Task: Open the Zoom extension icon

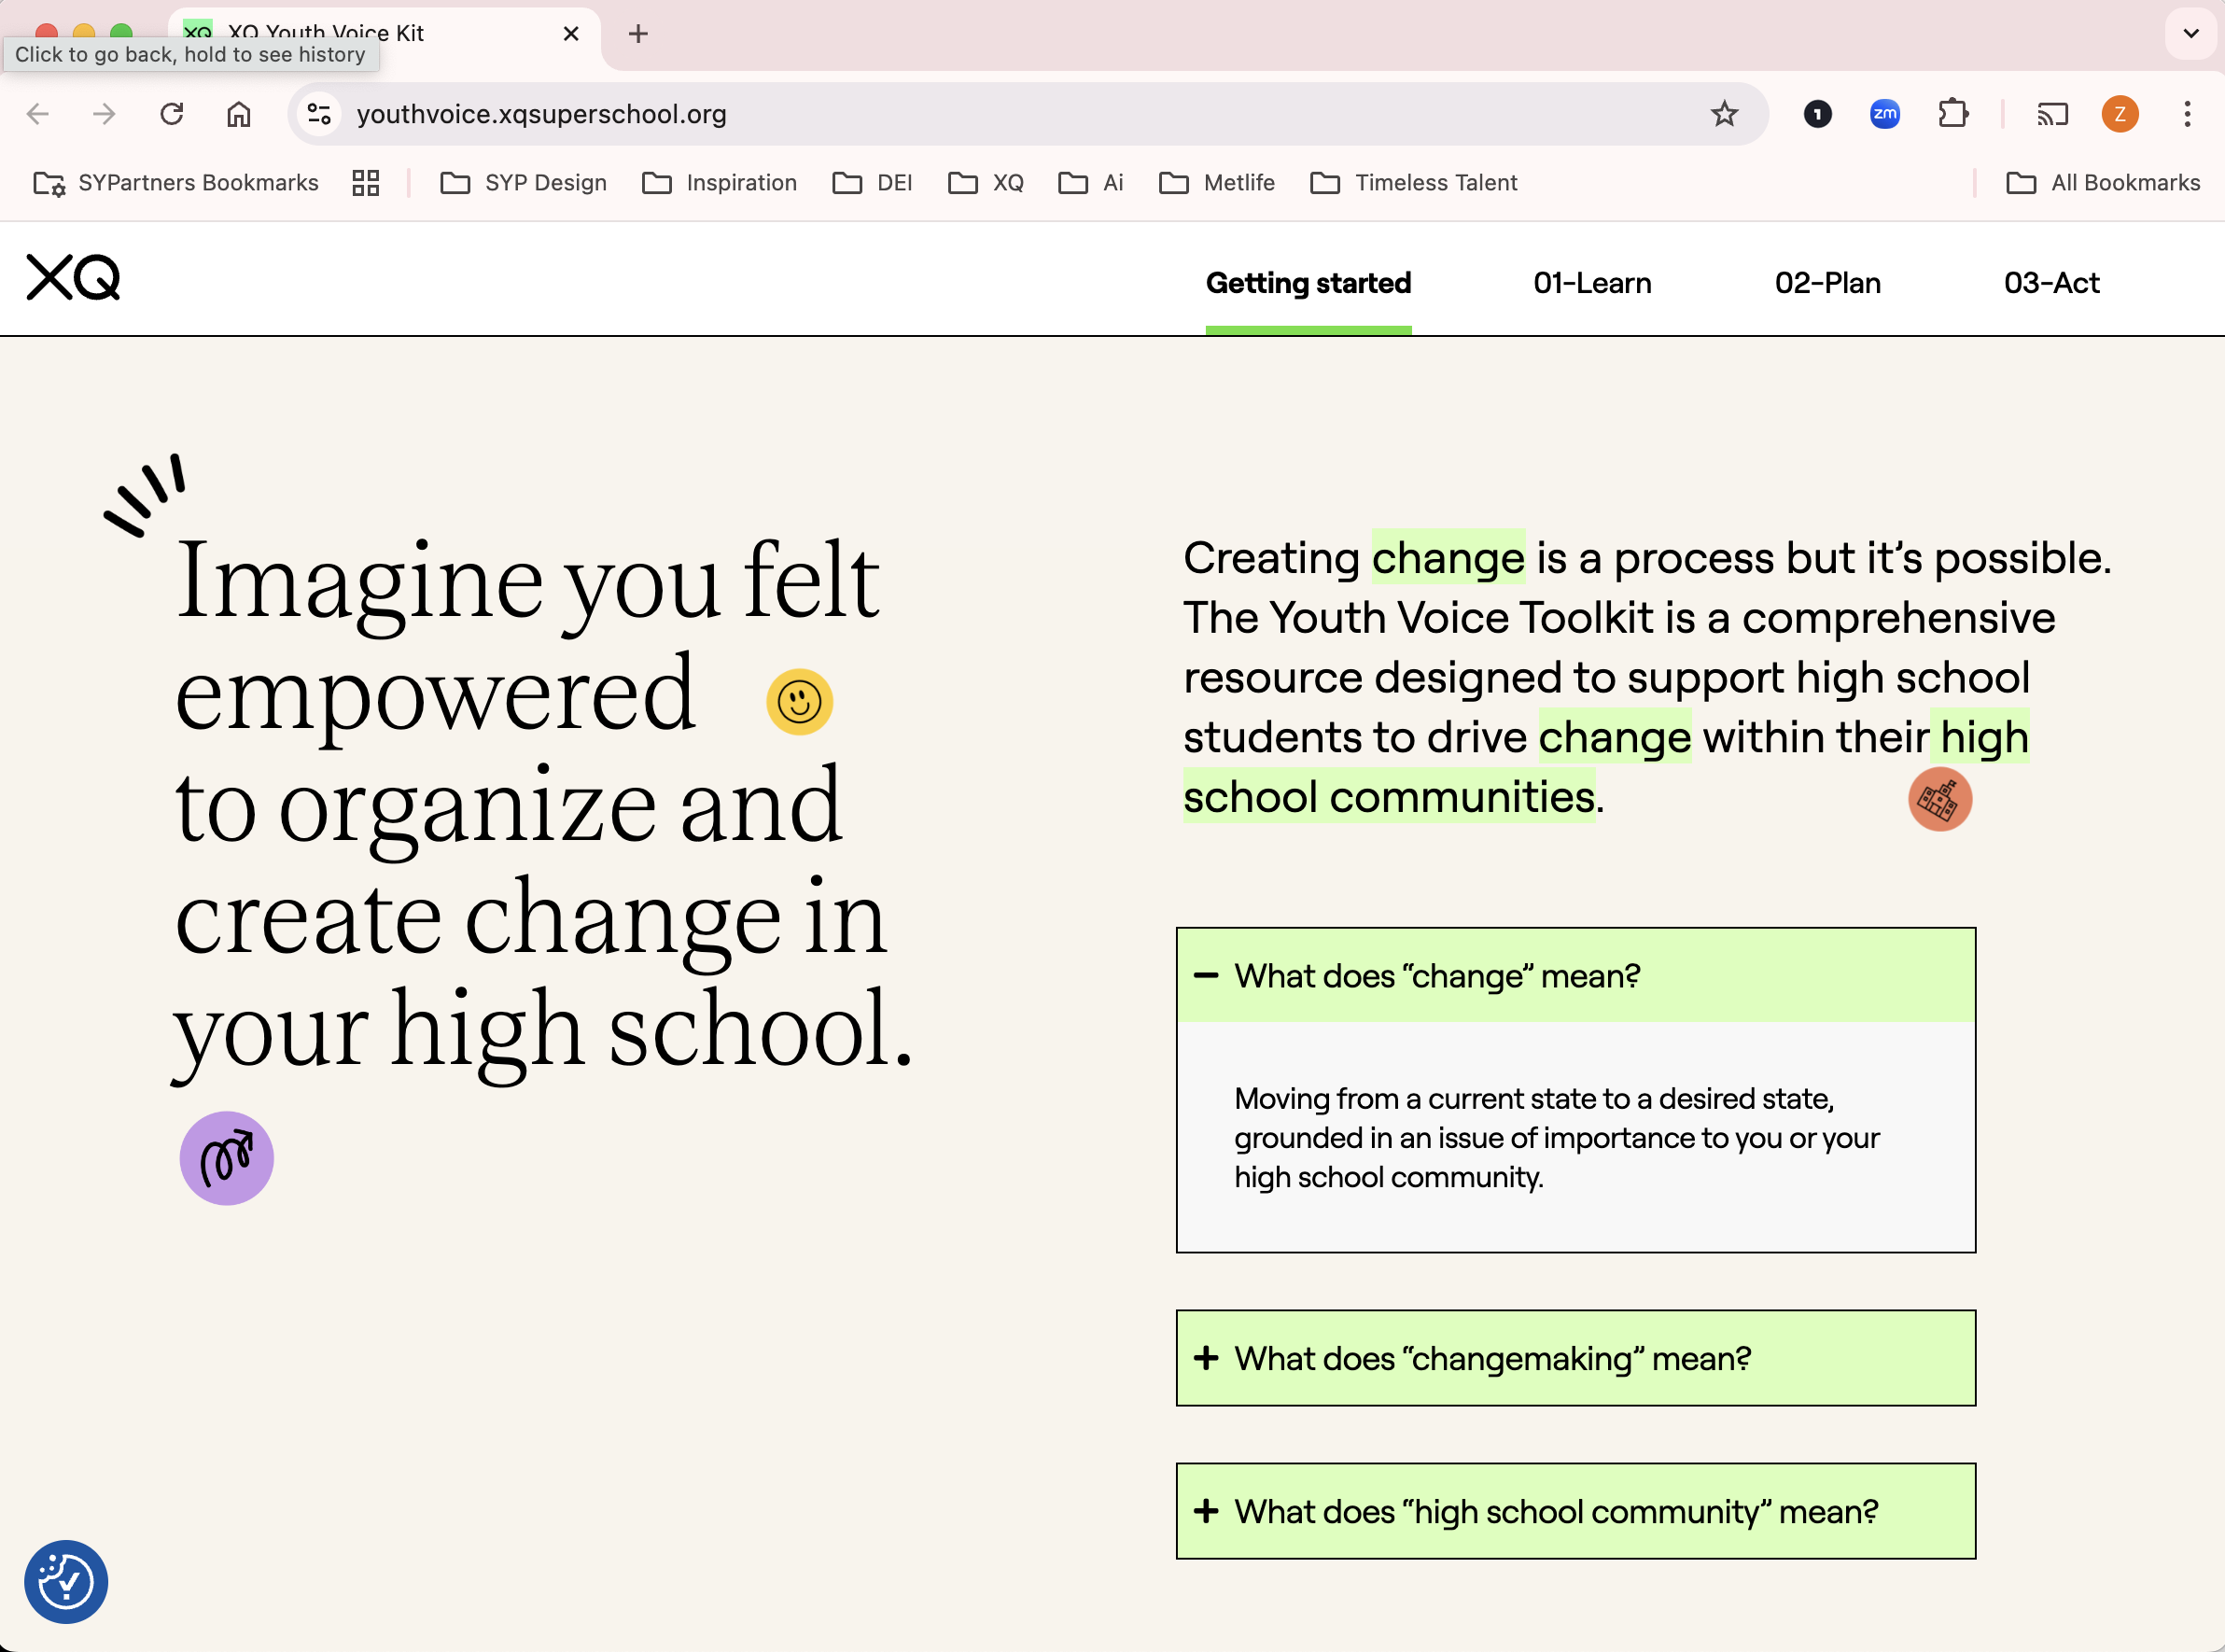Action: (1884, 114)
